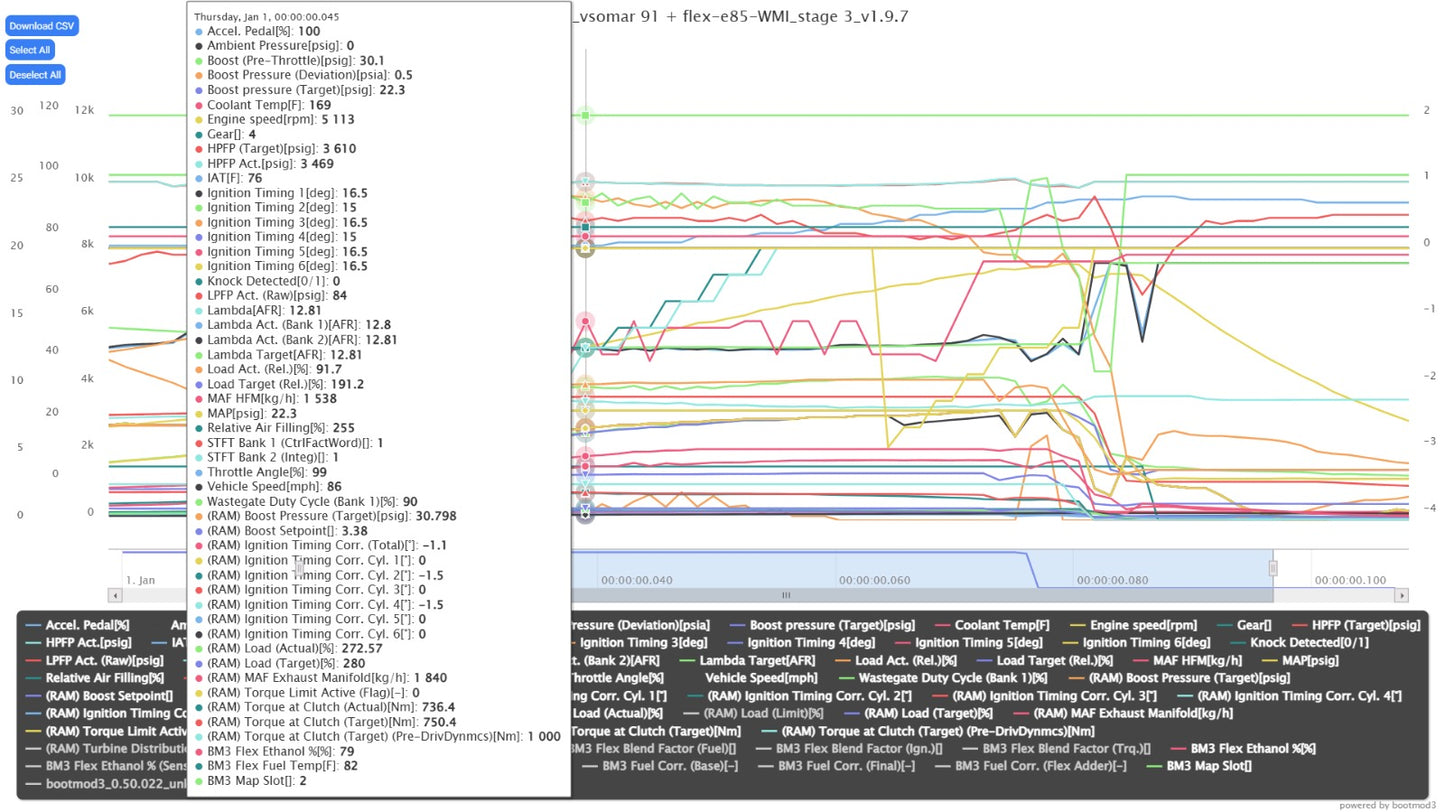1445x812 pixels.
Task: Click the navigator scrollbar right arrow
Action: pos(1400,595)
